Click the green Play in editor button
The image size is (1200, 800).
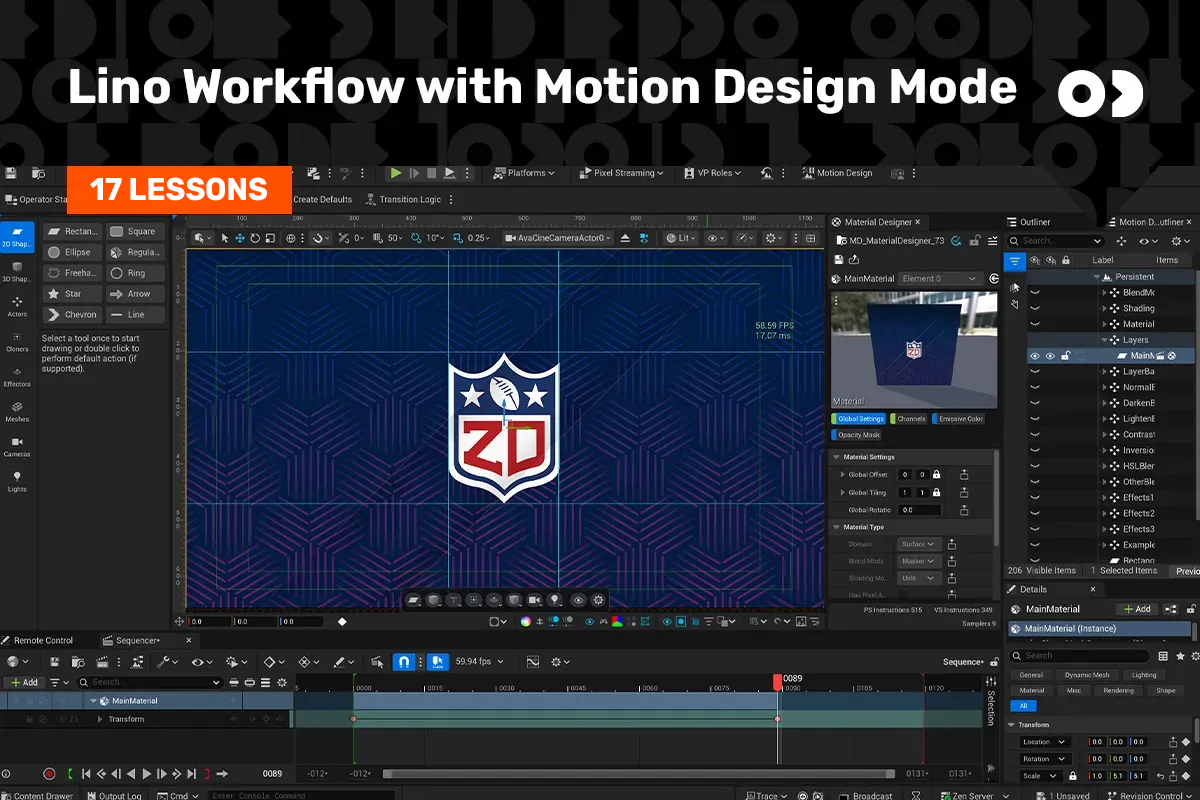396,173
